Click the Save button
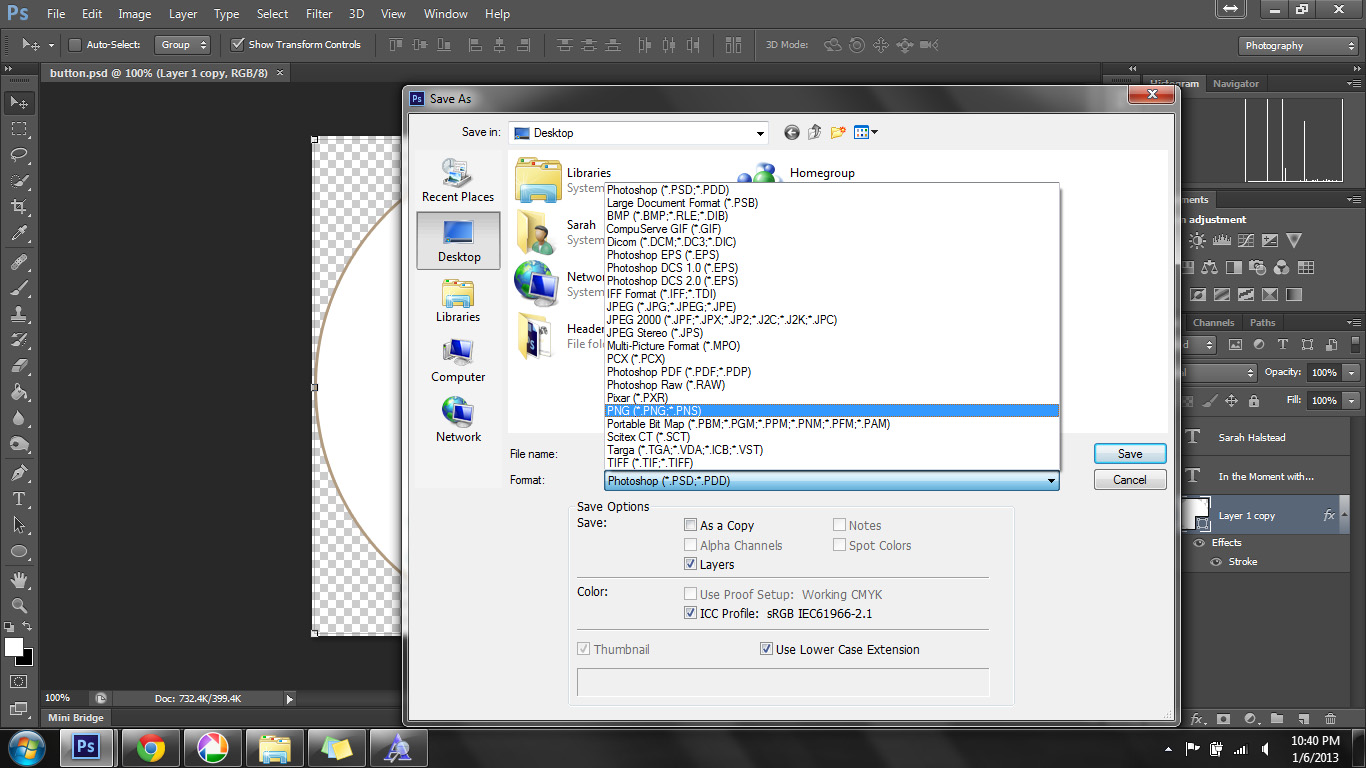The width and height of the screenshot is (1366, 768). 1130,454
